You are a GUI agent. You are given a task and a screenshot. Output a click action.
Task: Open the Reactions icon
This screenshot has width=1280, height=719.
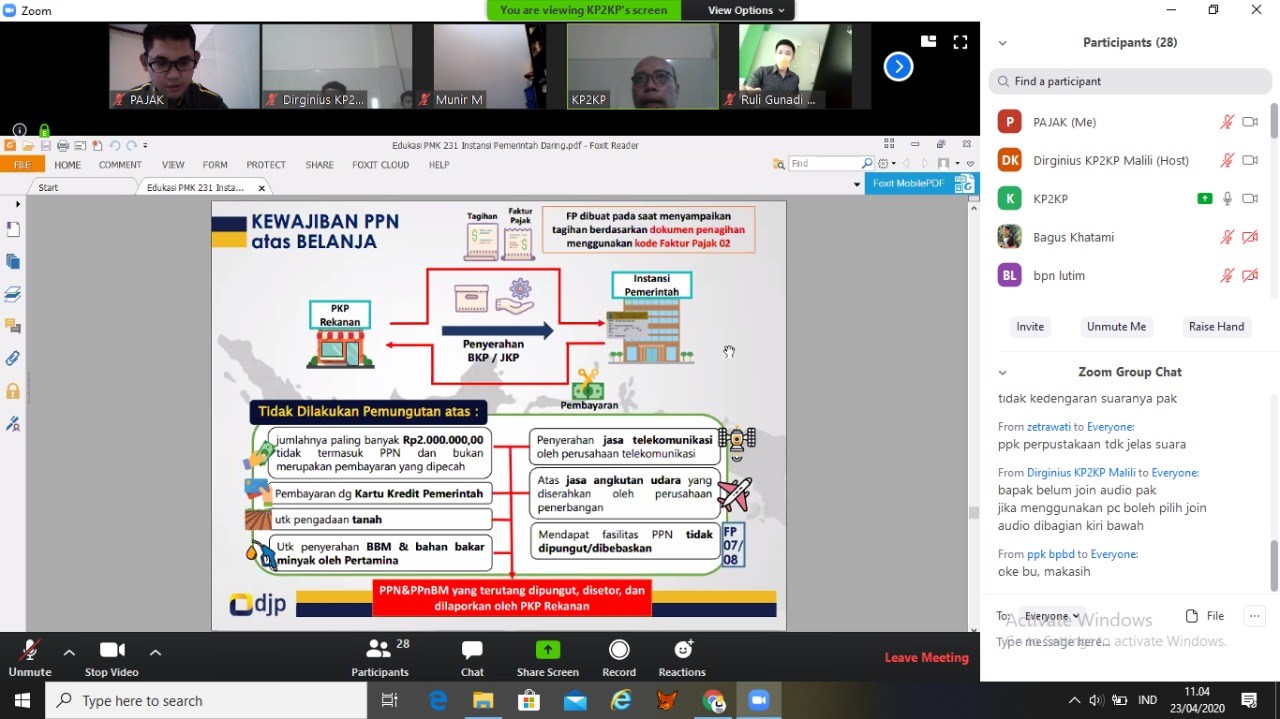coord(682,651)
